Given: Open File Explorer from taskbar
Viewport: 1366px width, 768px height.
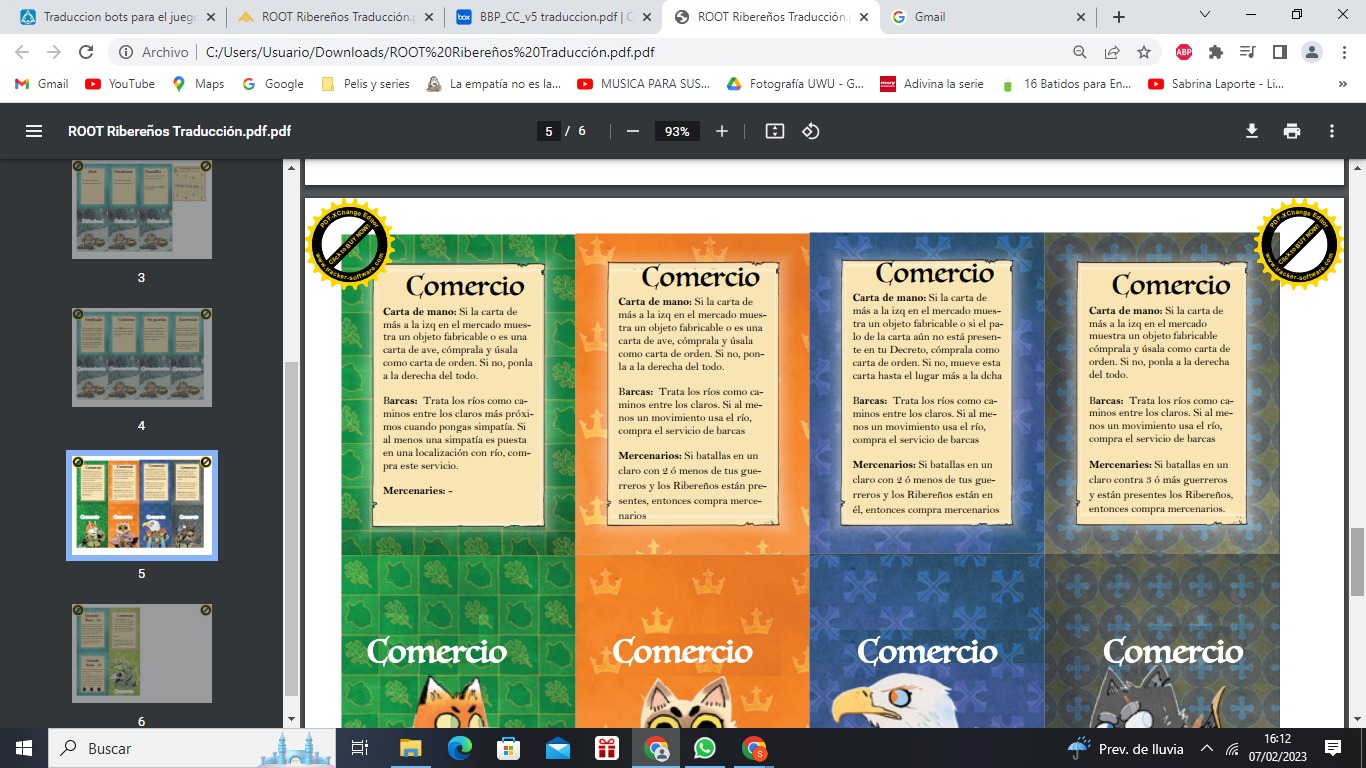Looking at the screenshot, I should 411,748.
